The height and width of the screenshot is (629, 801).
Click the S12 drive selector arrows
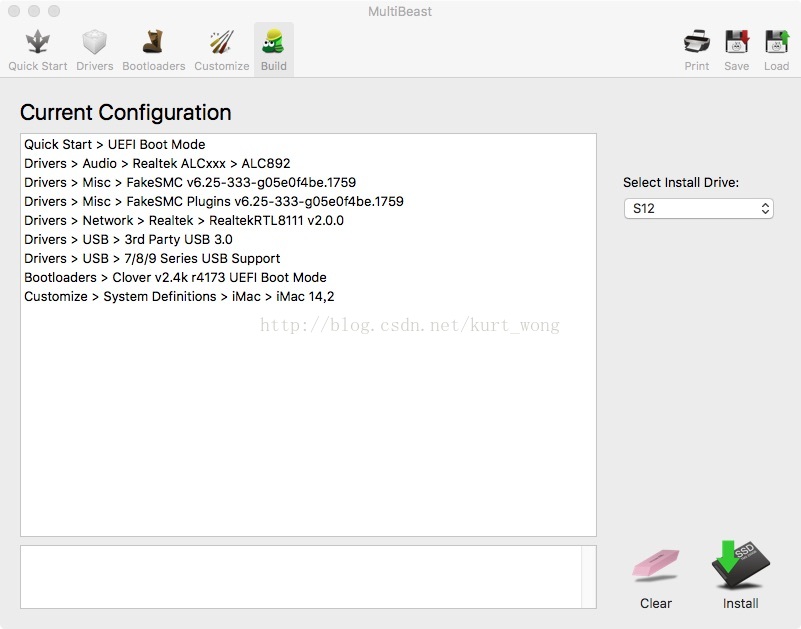pyautogui.click(x=765, y=208)
